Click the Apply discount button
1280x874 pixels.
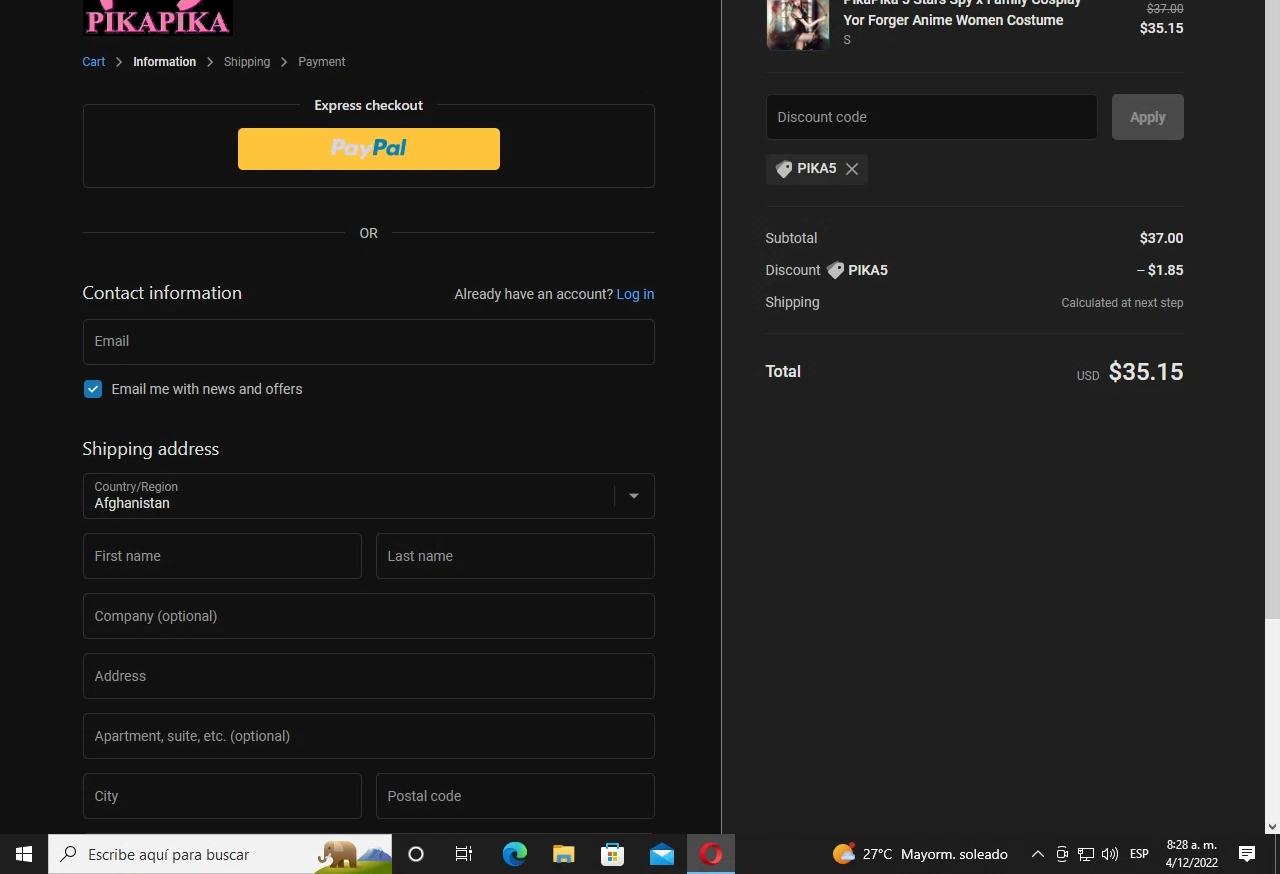[x=1147, y=117]
